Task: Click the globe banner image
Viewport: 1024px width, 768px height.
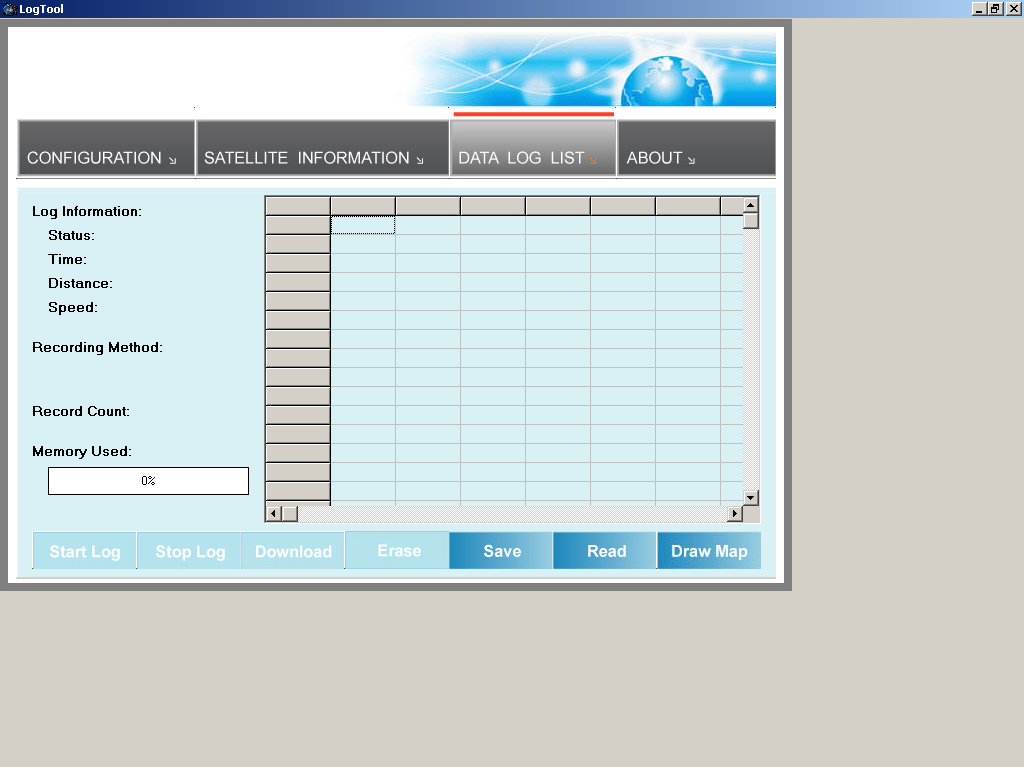Action: (x=660, y=70)
